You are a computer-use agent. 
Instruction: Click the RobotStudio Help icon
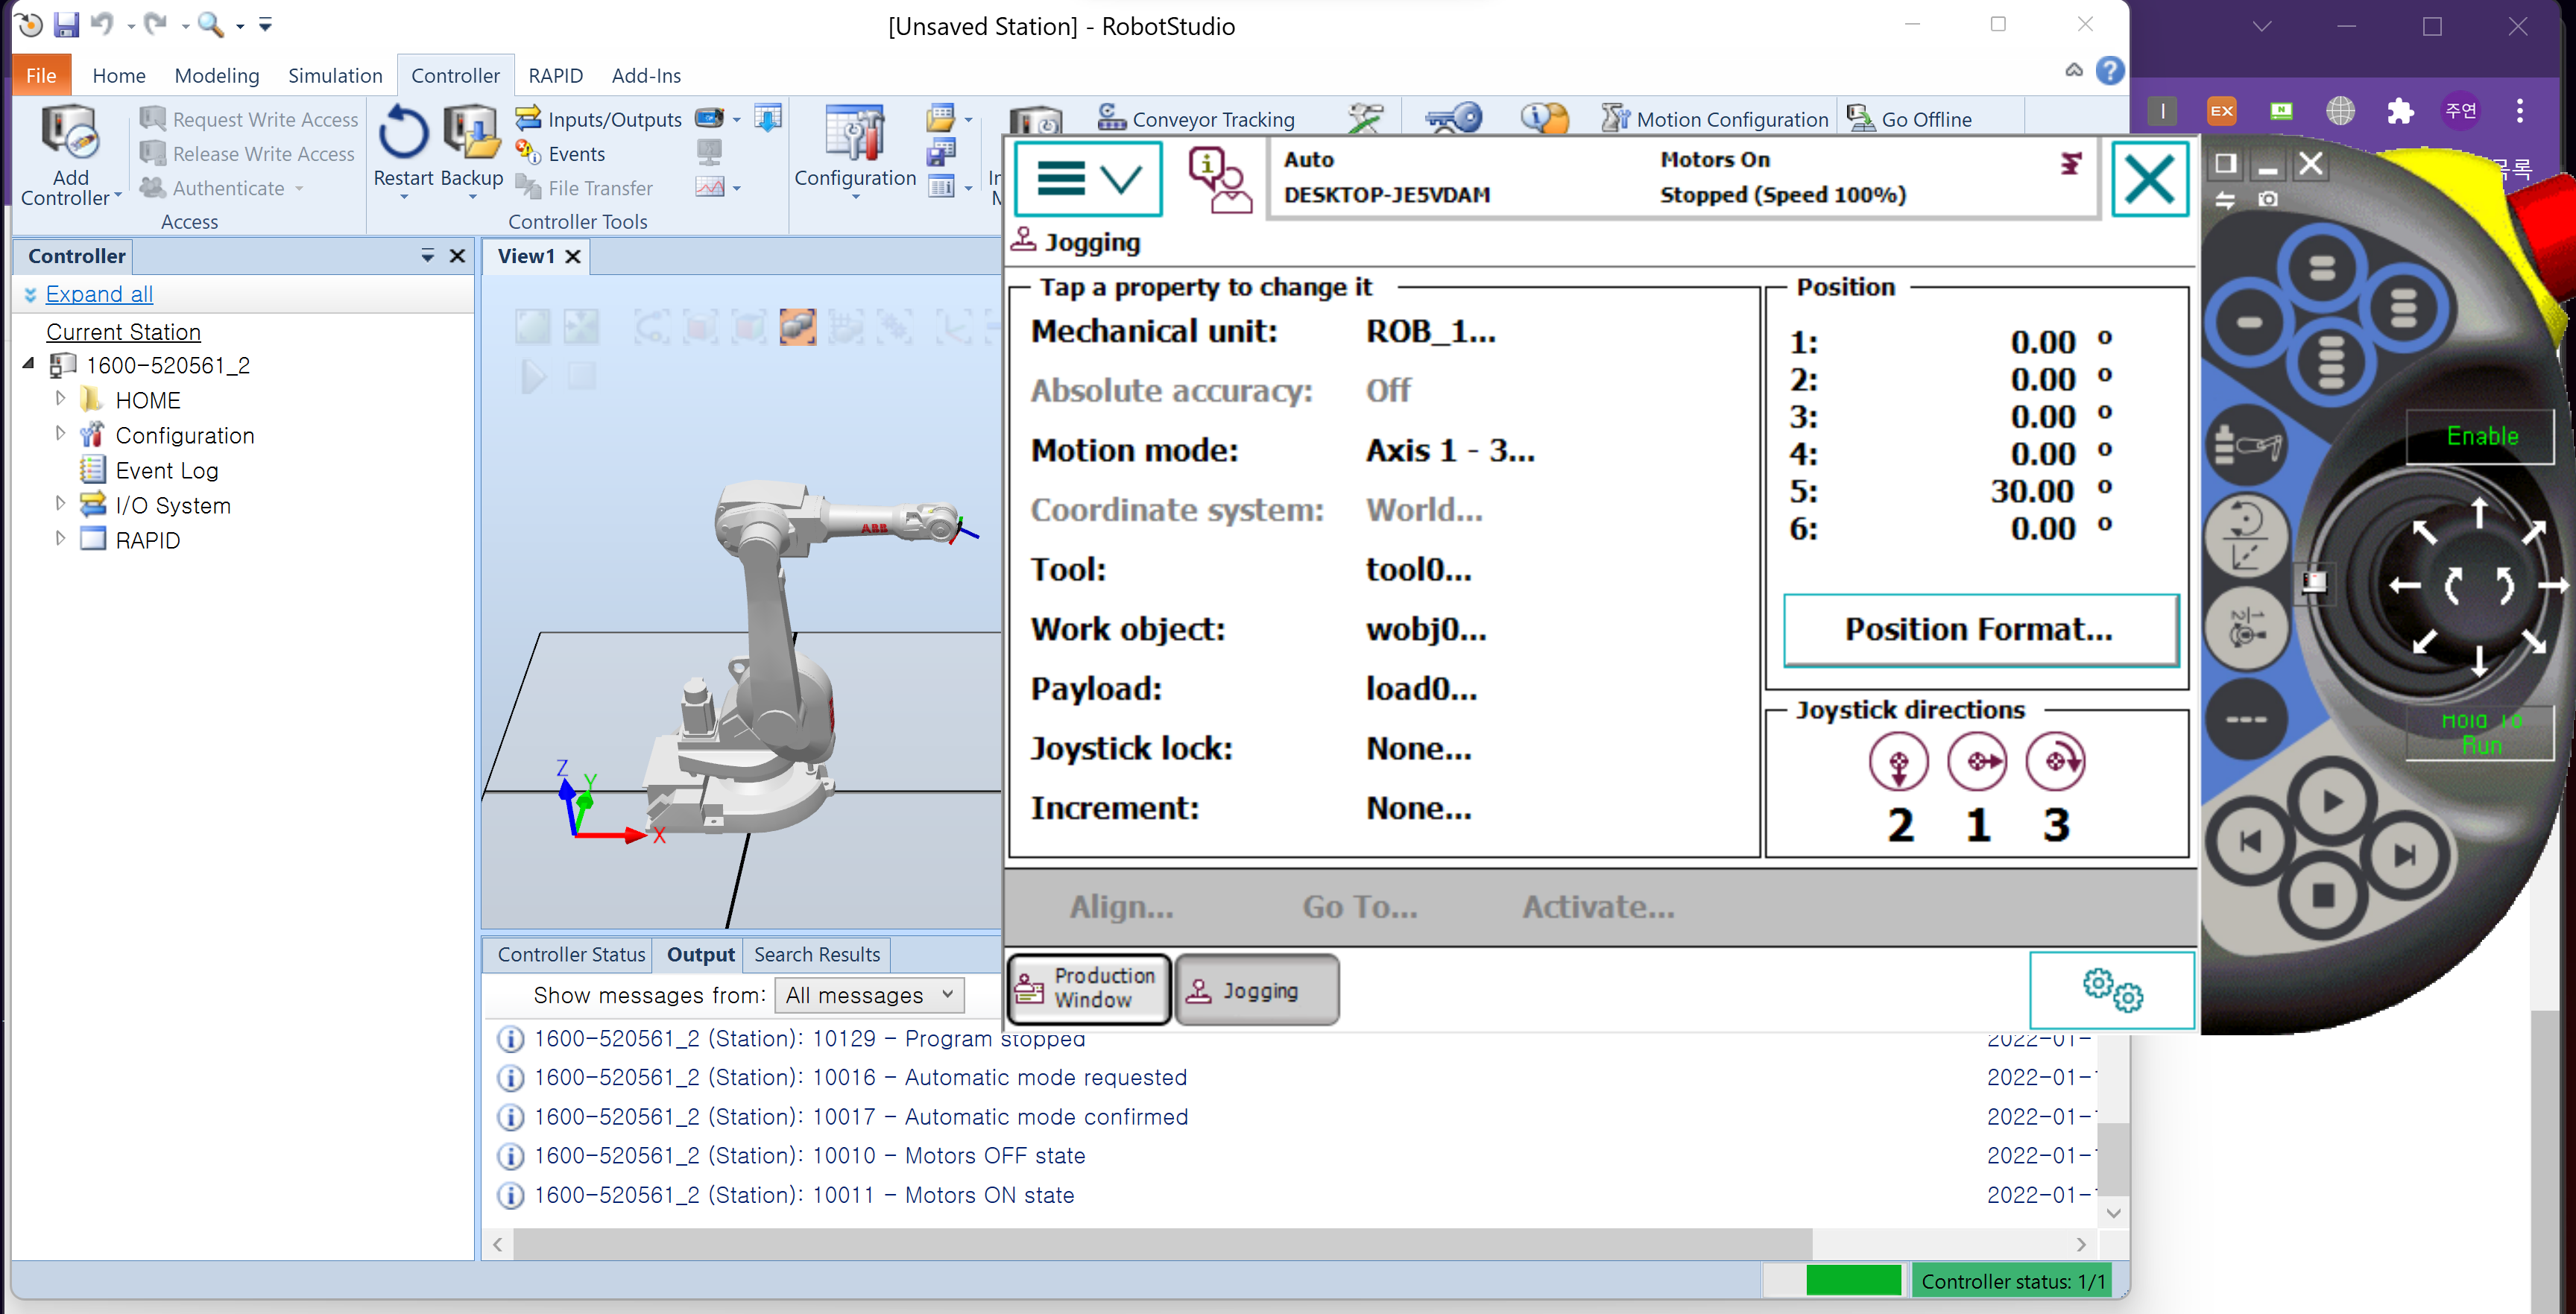(2110, 71)
